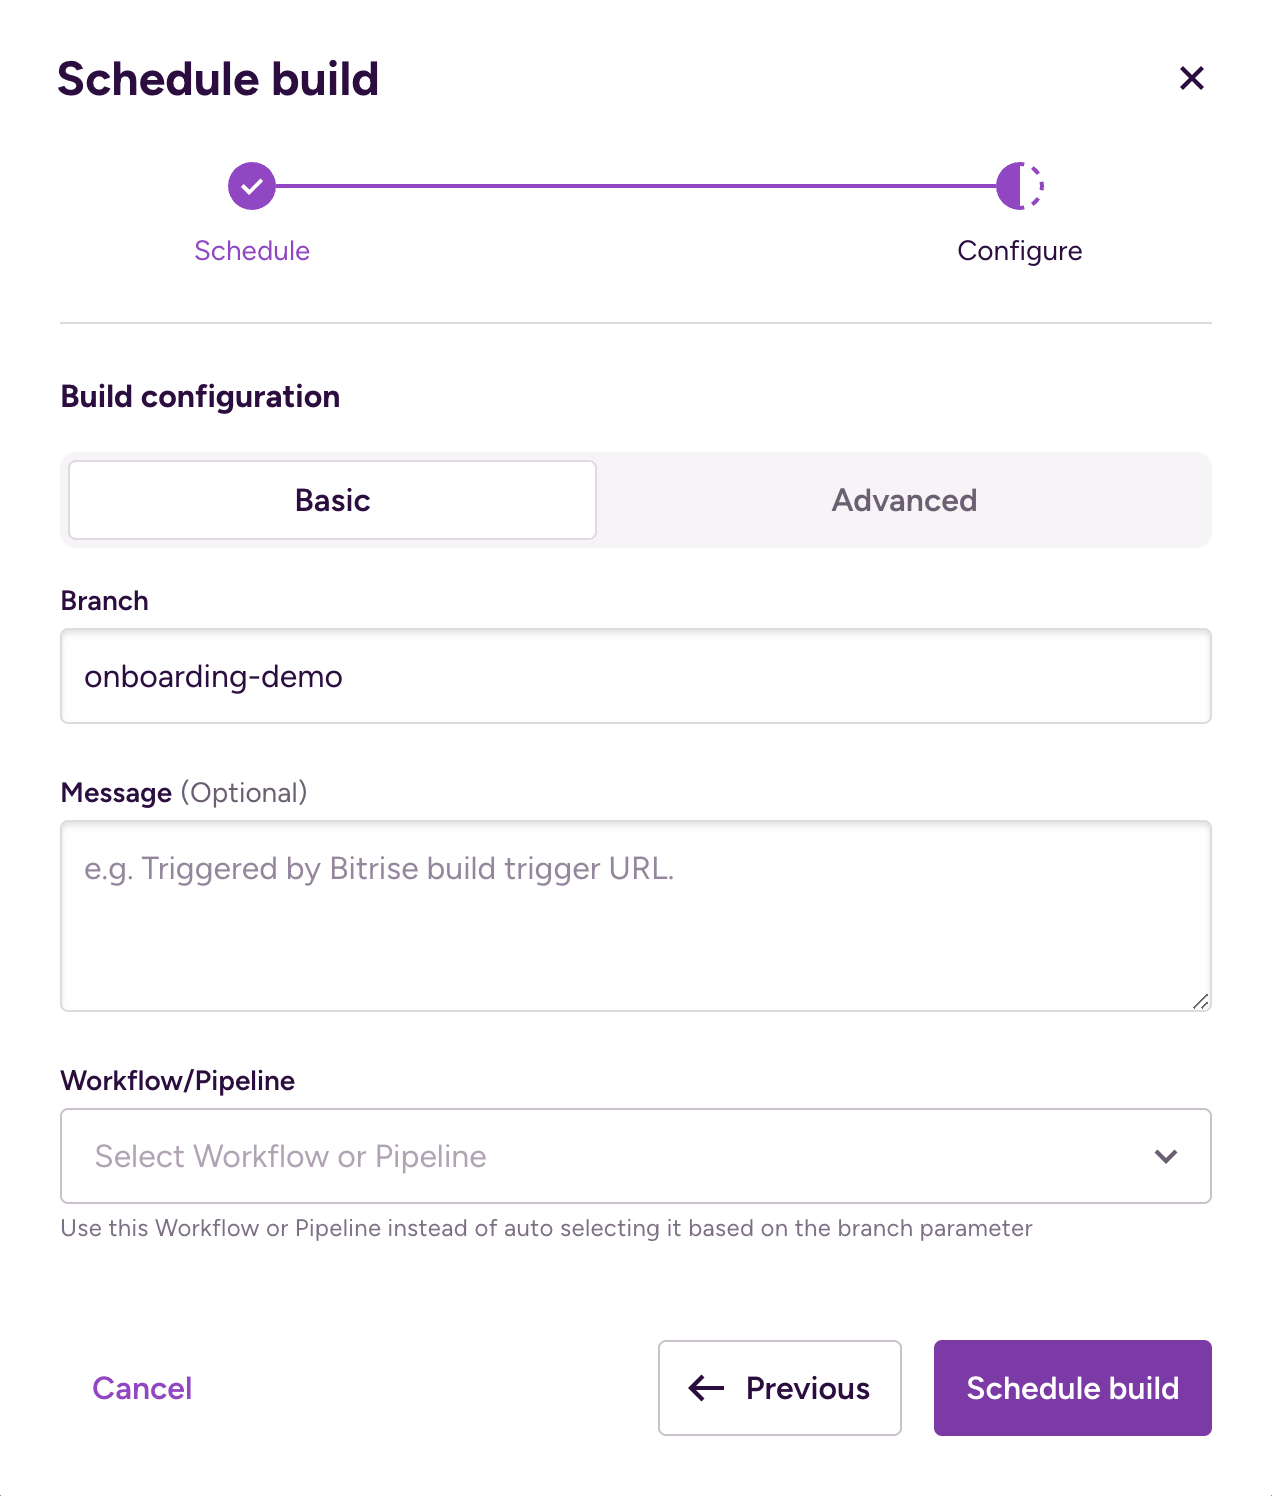Click the left arrow icon beside Previous
Image resolution: width=1272 pixels, height=1496 pixels.
click(706, 1388)
